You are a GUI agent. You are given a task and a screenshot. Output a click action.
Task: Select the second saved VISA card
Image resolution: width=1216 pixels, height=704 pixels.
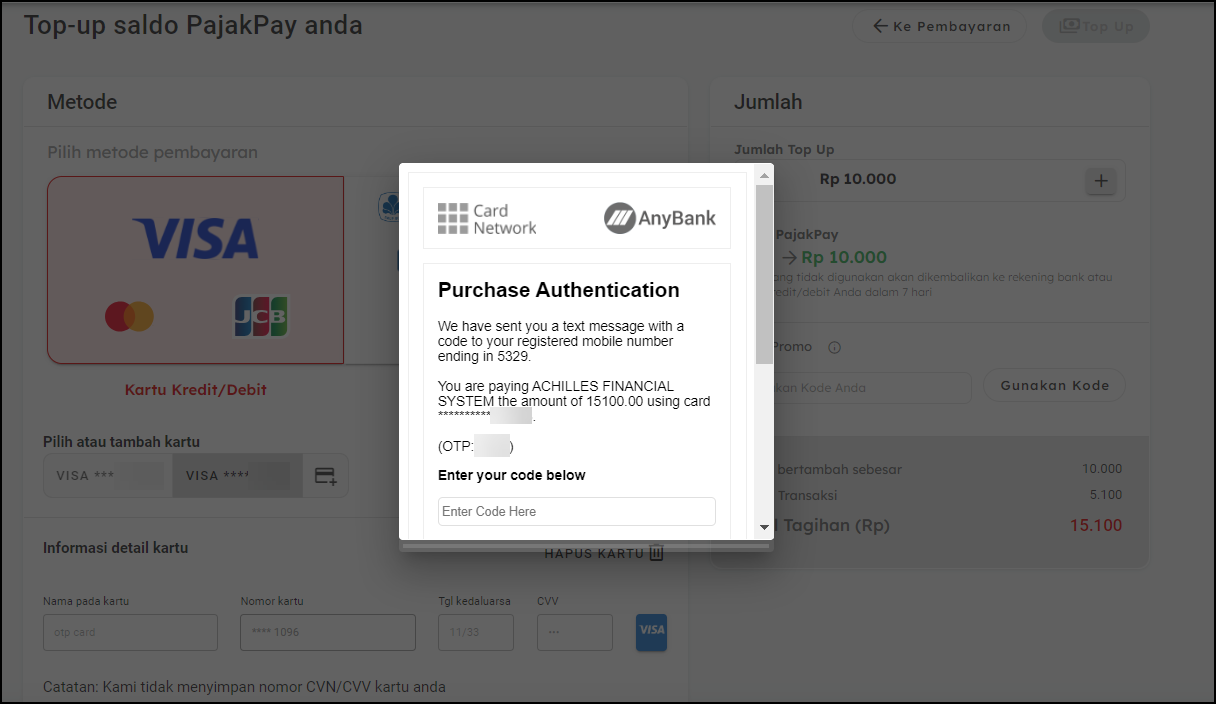pos(237,476)
